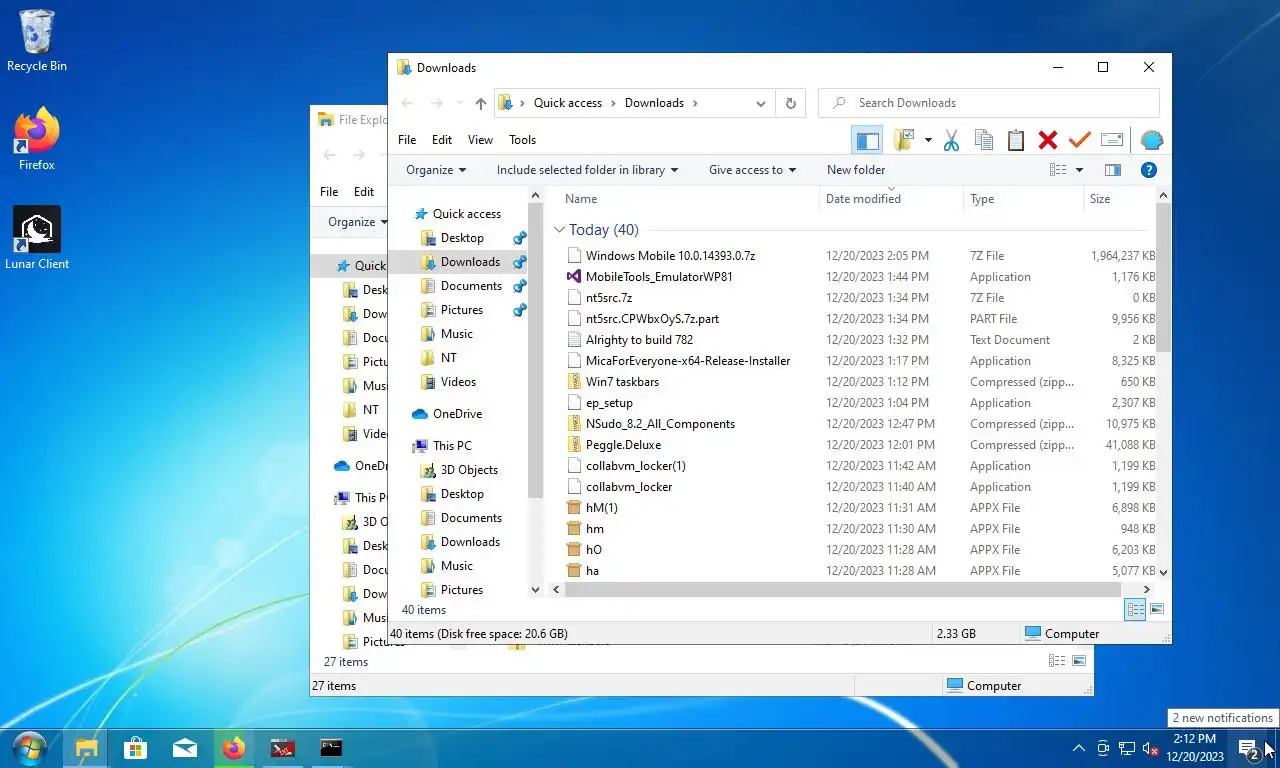Image resolution: width=1280 pixels, height=768 pixels.
Task: Click the blue shell icon in toolbar
Action: click(1151, 141)
